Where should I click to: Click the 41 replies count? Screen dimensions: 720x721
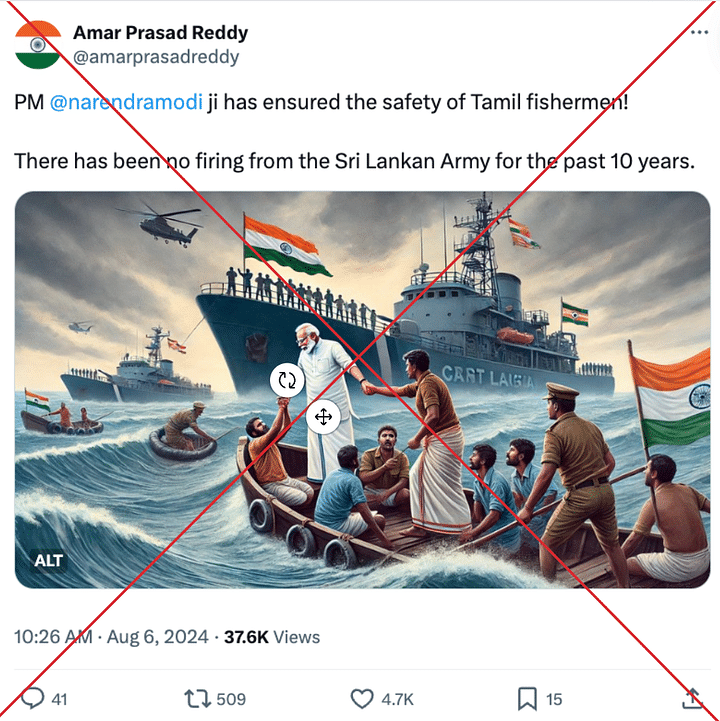(x=59, y=699)
